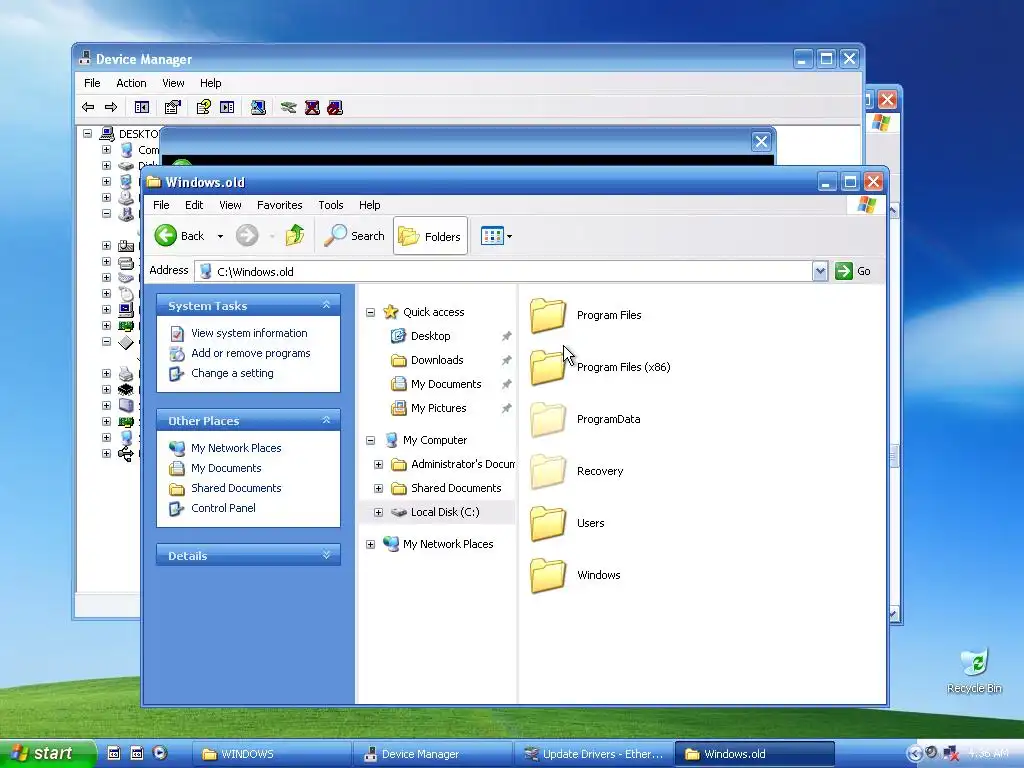The image size is (1024, 768).
Task: Switch to Update Drivers taskbar button
Action: 593,754
